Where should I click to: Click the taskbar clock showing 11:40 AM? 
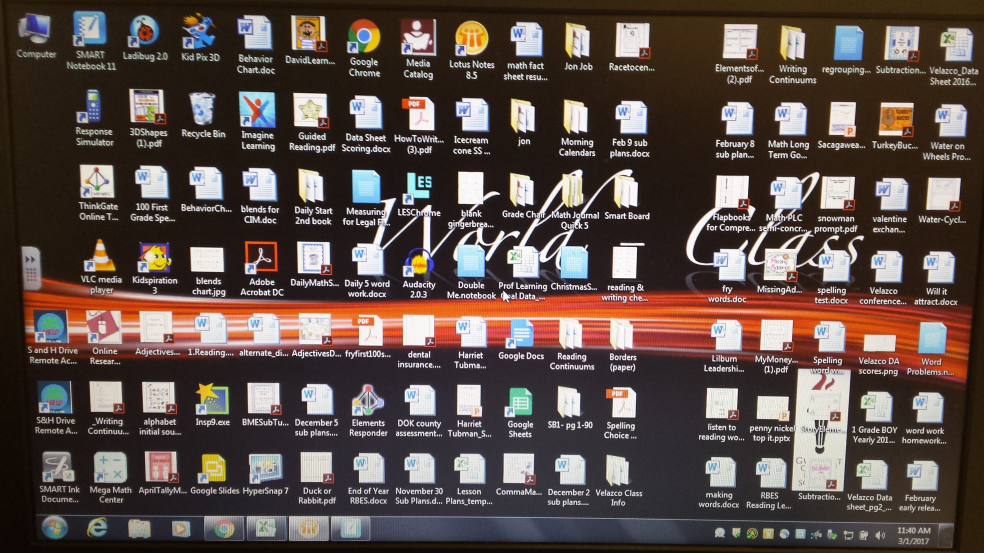(x=913, y=534)
